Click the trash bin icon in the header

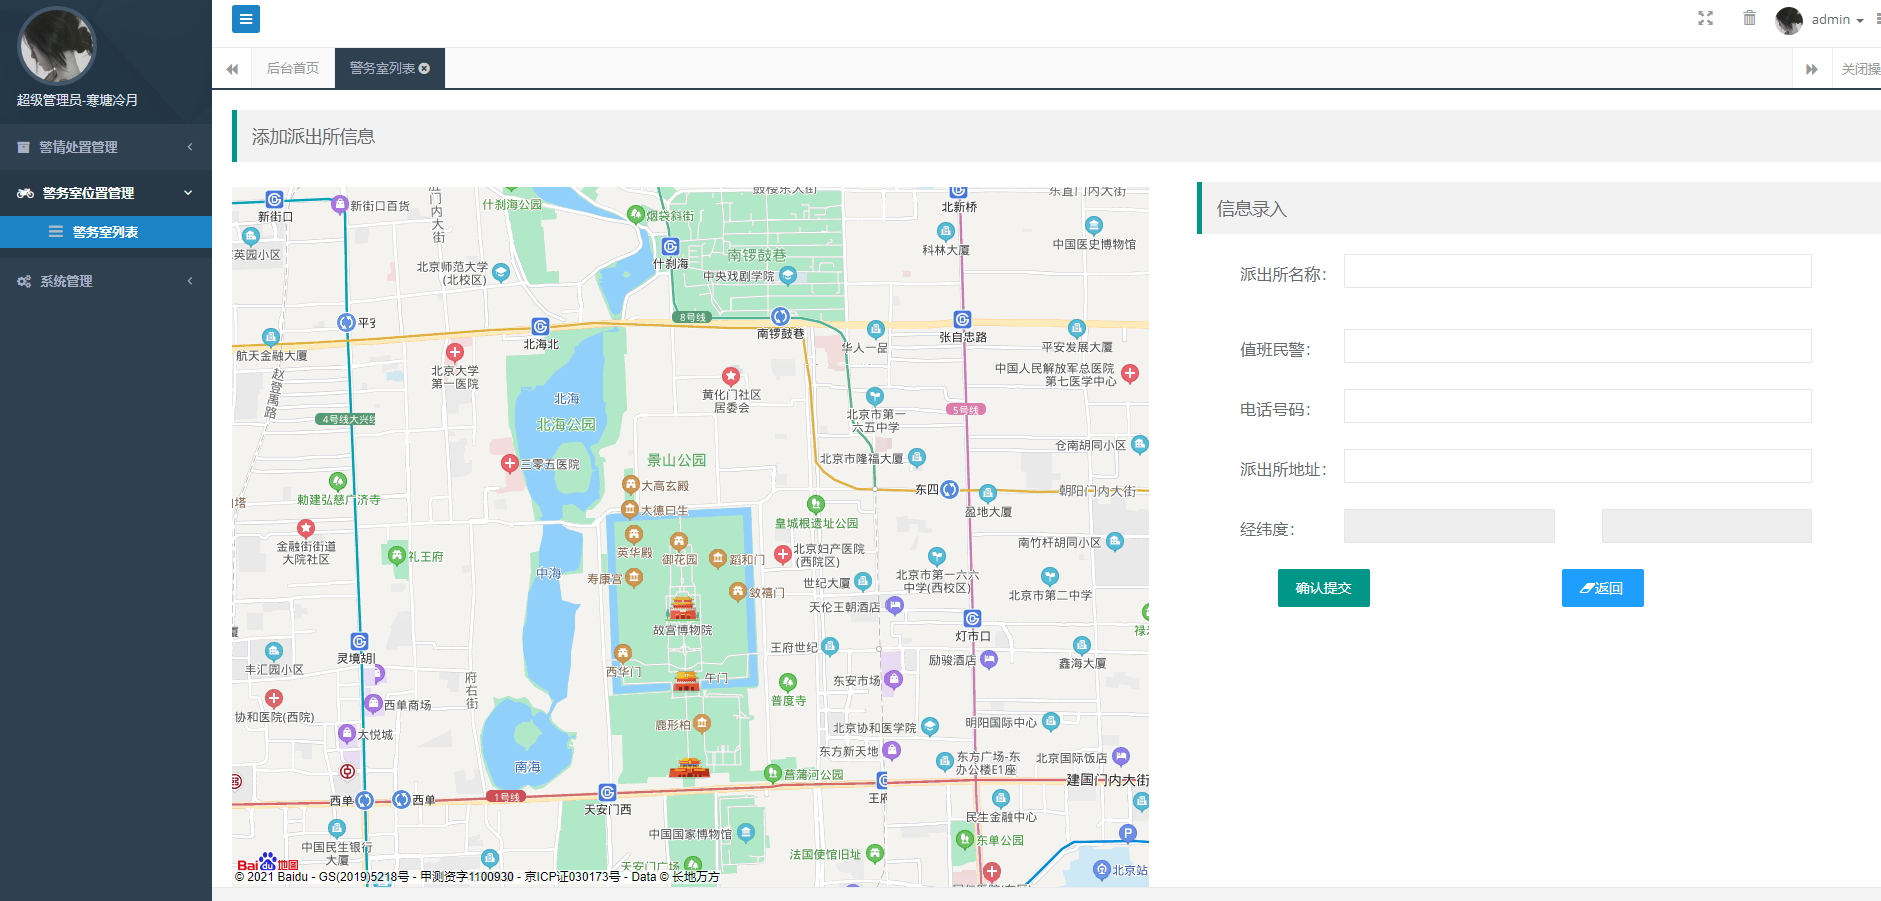[x=1749, y=18]
